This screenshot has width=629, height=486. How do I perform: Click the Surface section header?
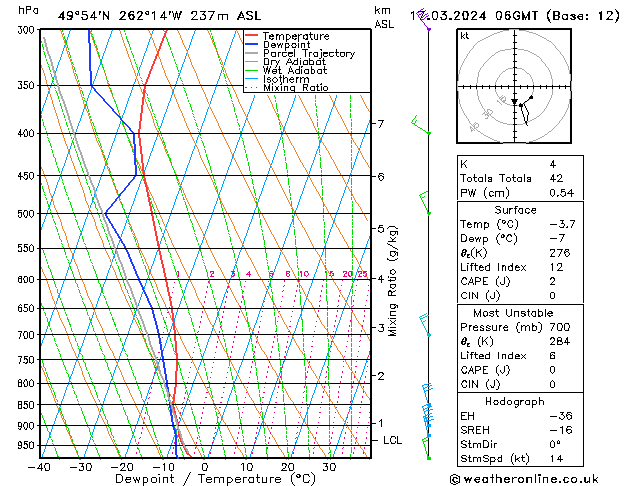point(515,210)
